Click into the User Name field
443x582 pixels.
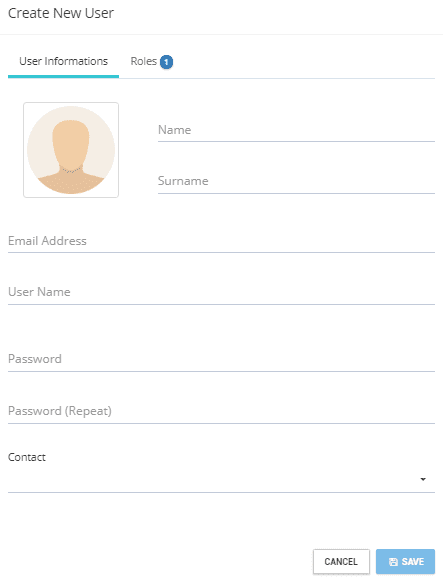pyautogui.click(x=221, y=292)
